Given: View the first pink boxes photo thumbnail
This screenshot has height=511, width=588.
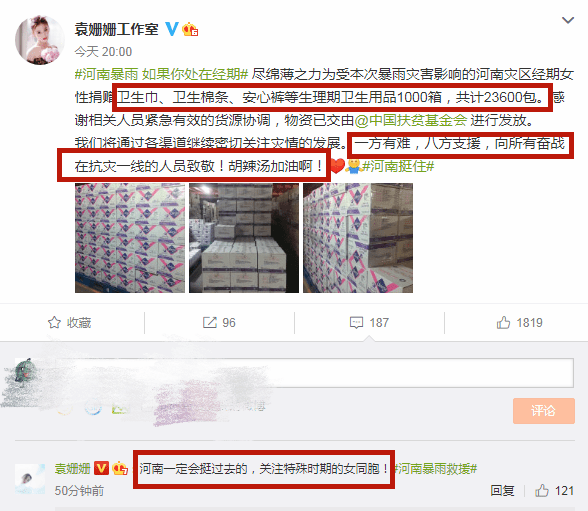Looking at the screenshot, I should (130, 238).
